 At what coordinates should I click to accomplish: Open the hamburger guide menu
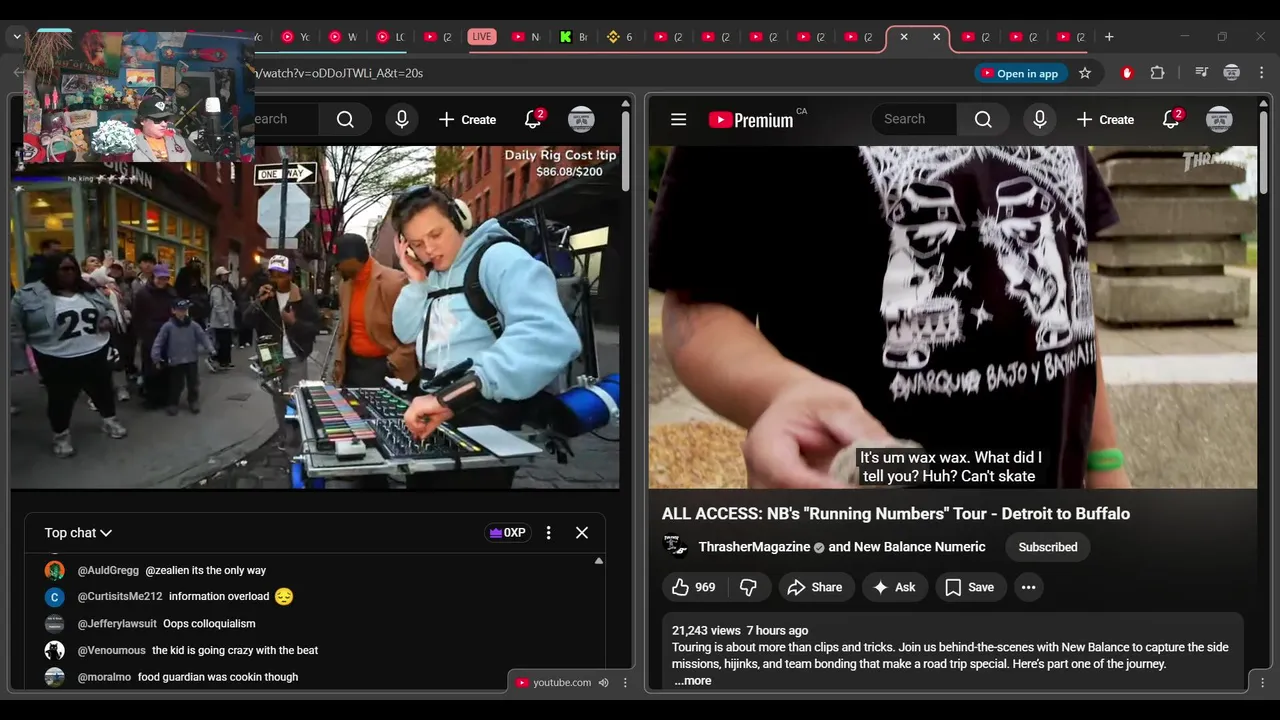point(678,120)
